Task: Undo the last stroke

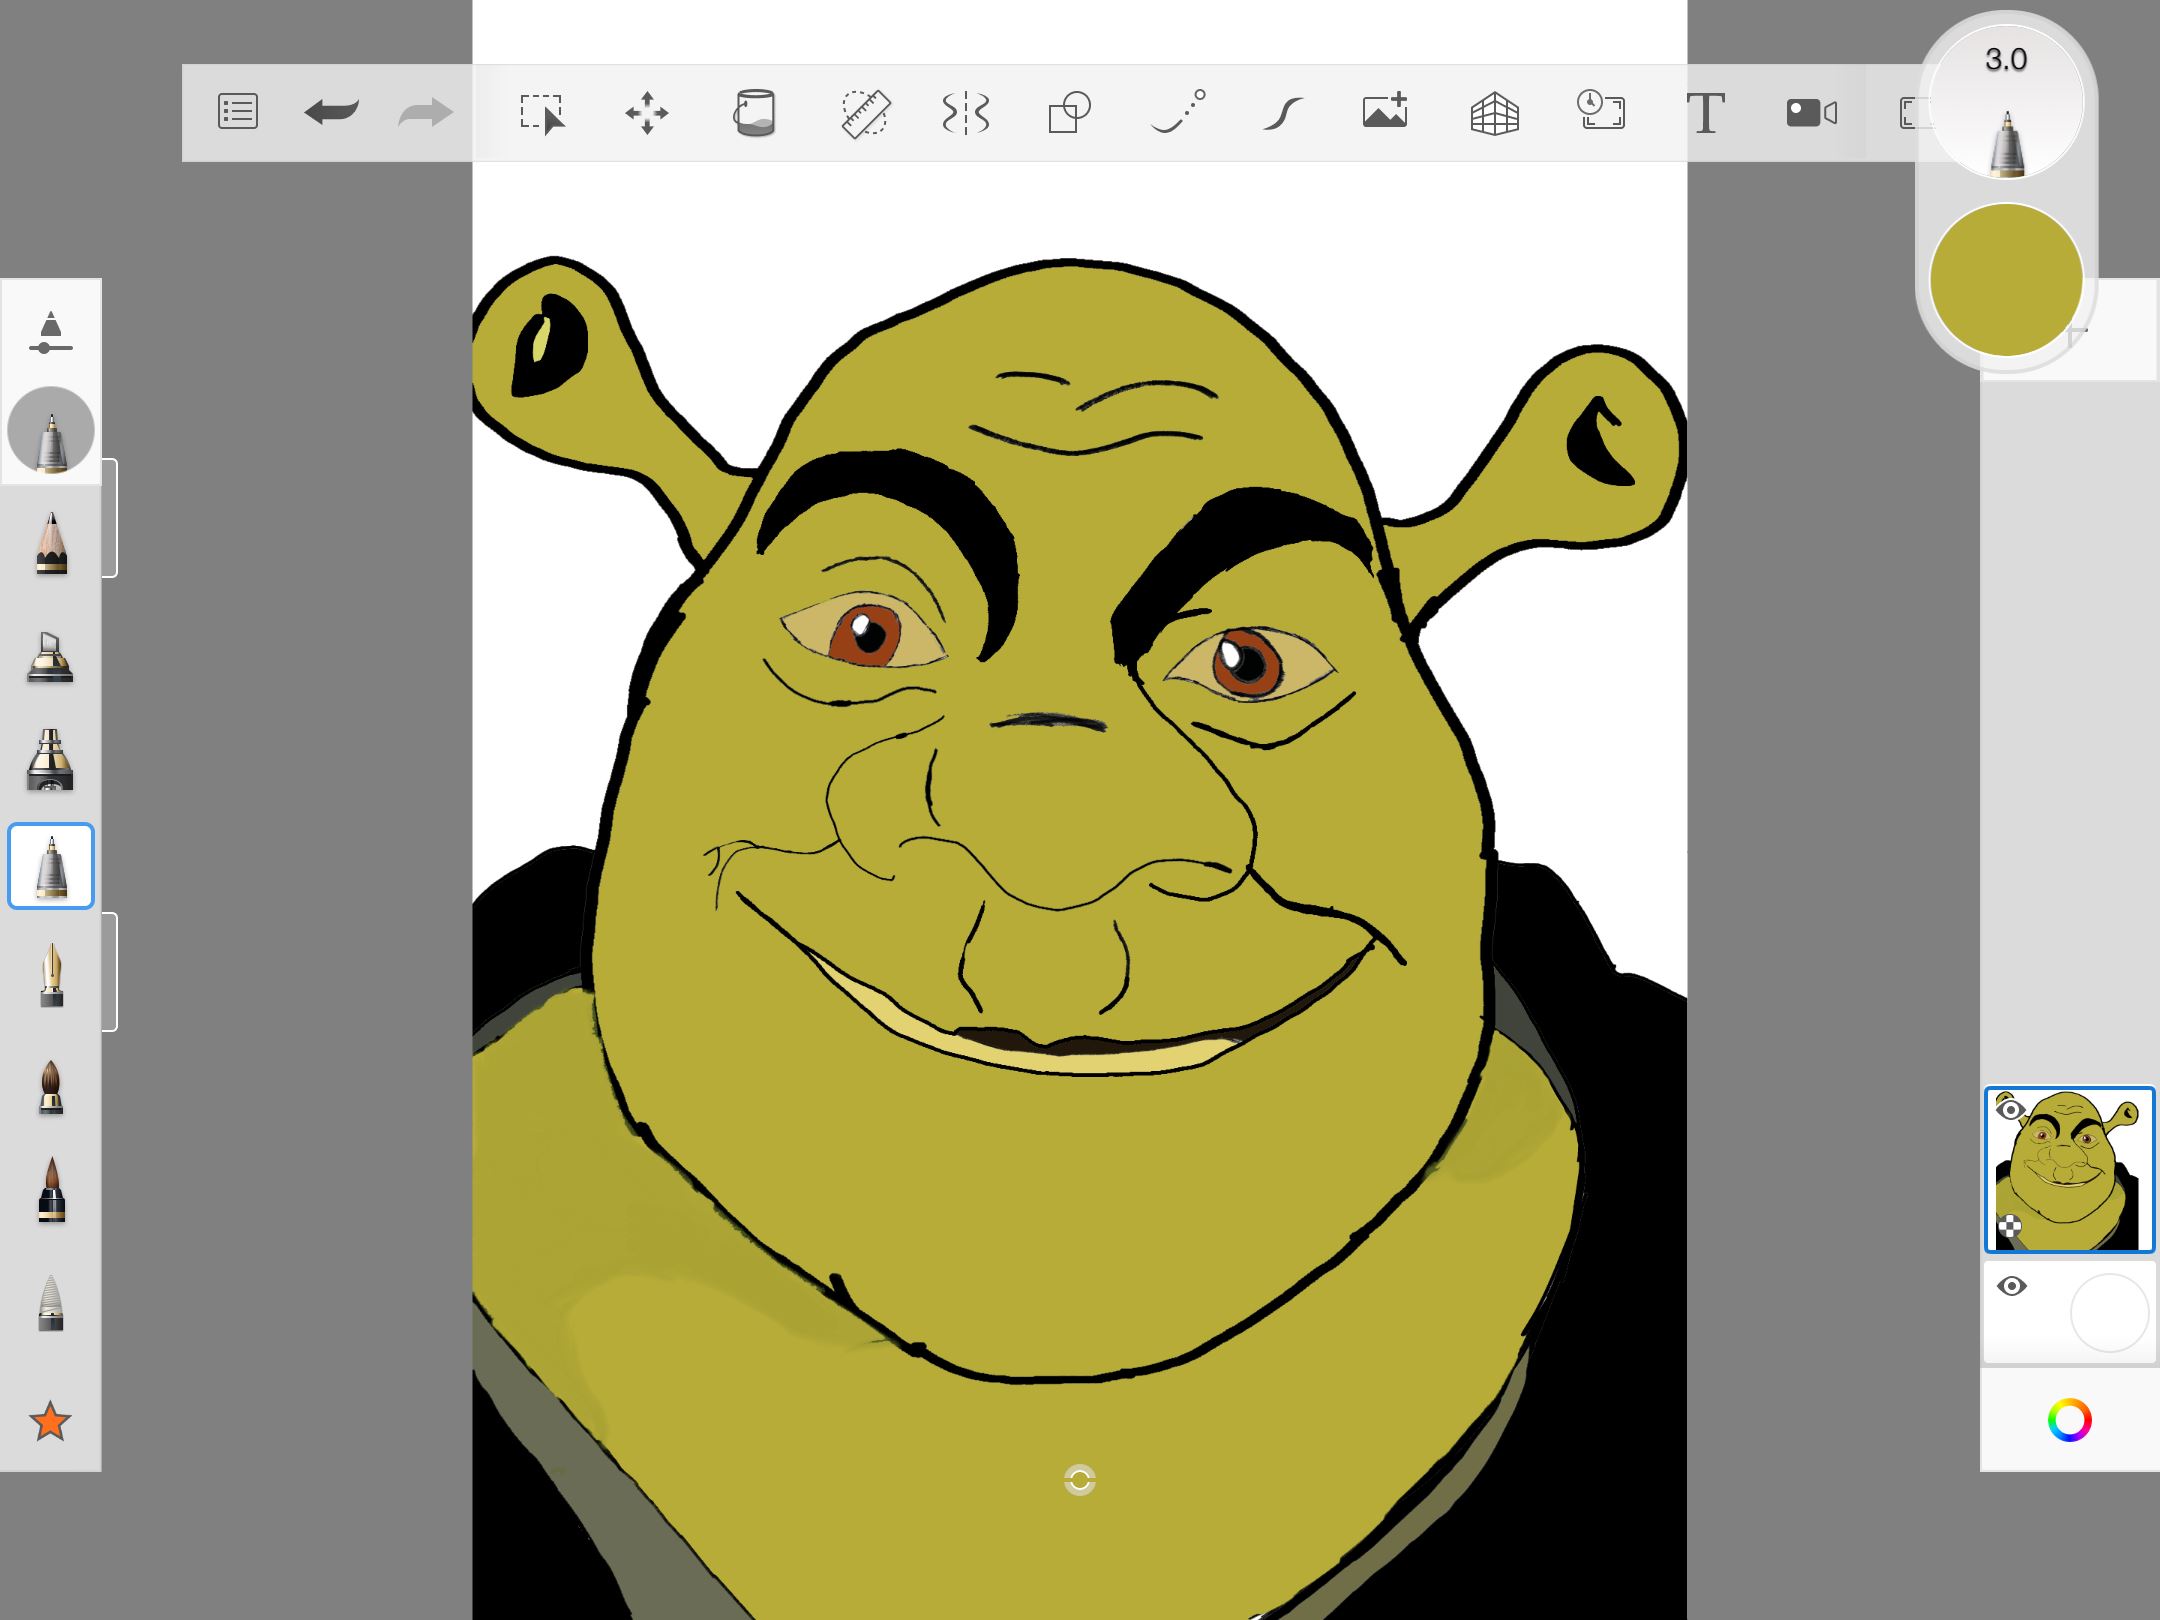Action: coord(331,112)
